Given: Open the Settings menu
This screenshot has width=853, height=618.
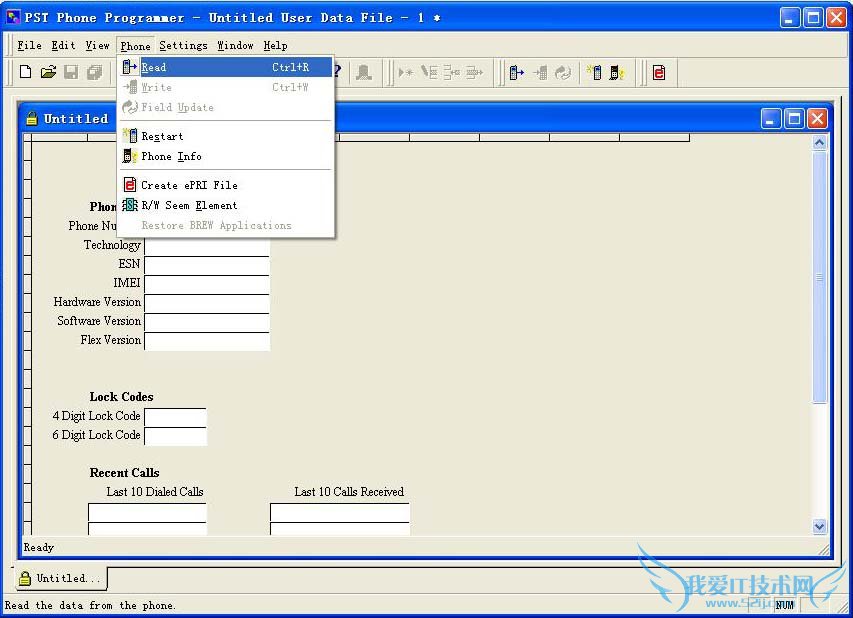Looking at the screenshot, I should point(183,46).
